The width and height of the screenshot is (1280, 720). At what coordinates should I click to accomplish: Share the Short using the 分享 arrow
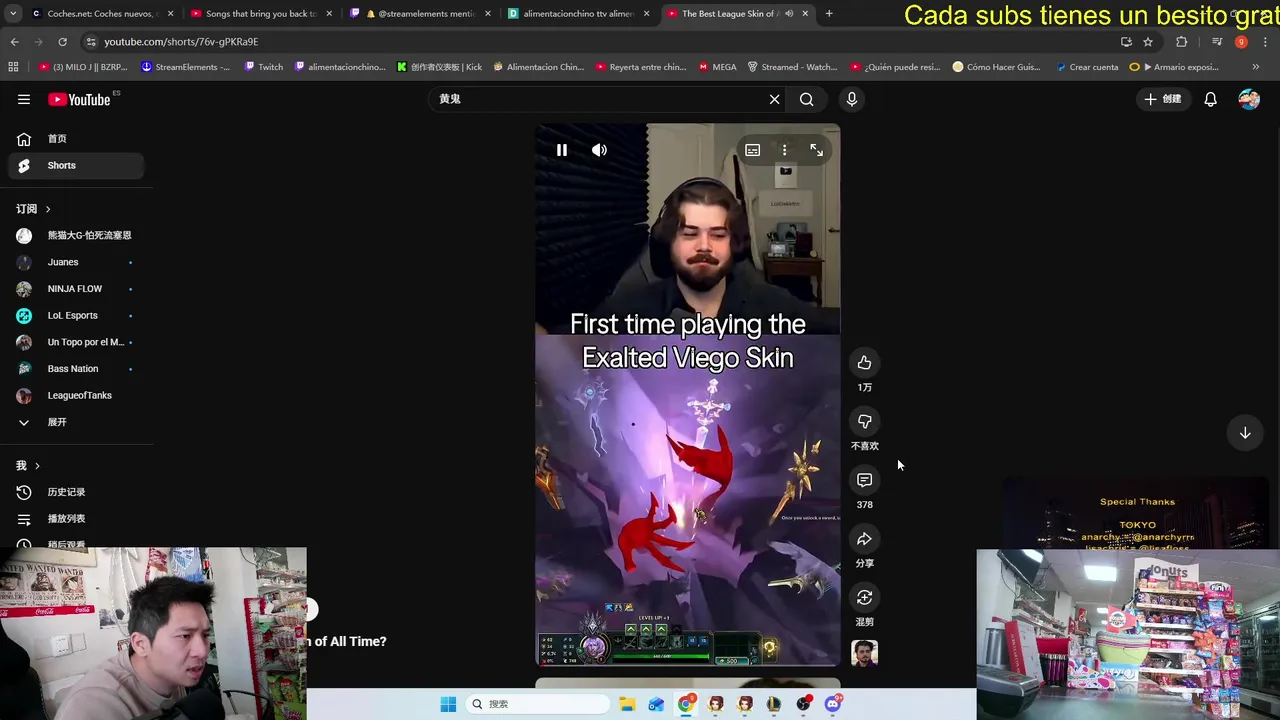864,539
